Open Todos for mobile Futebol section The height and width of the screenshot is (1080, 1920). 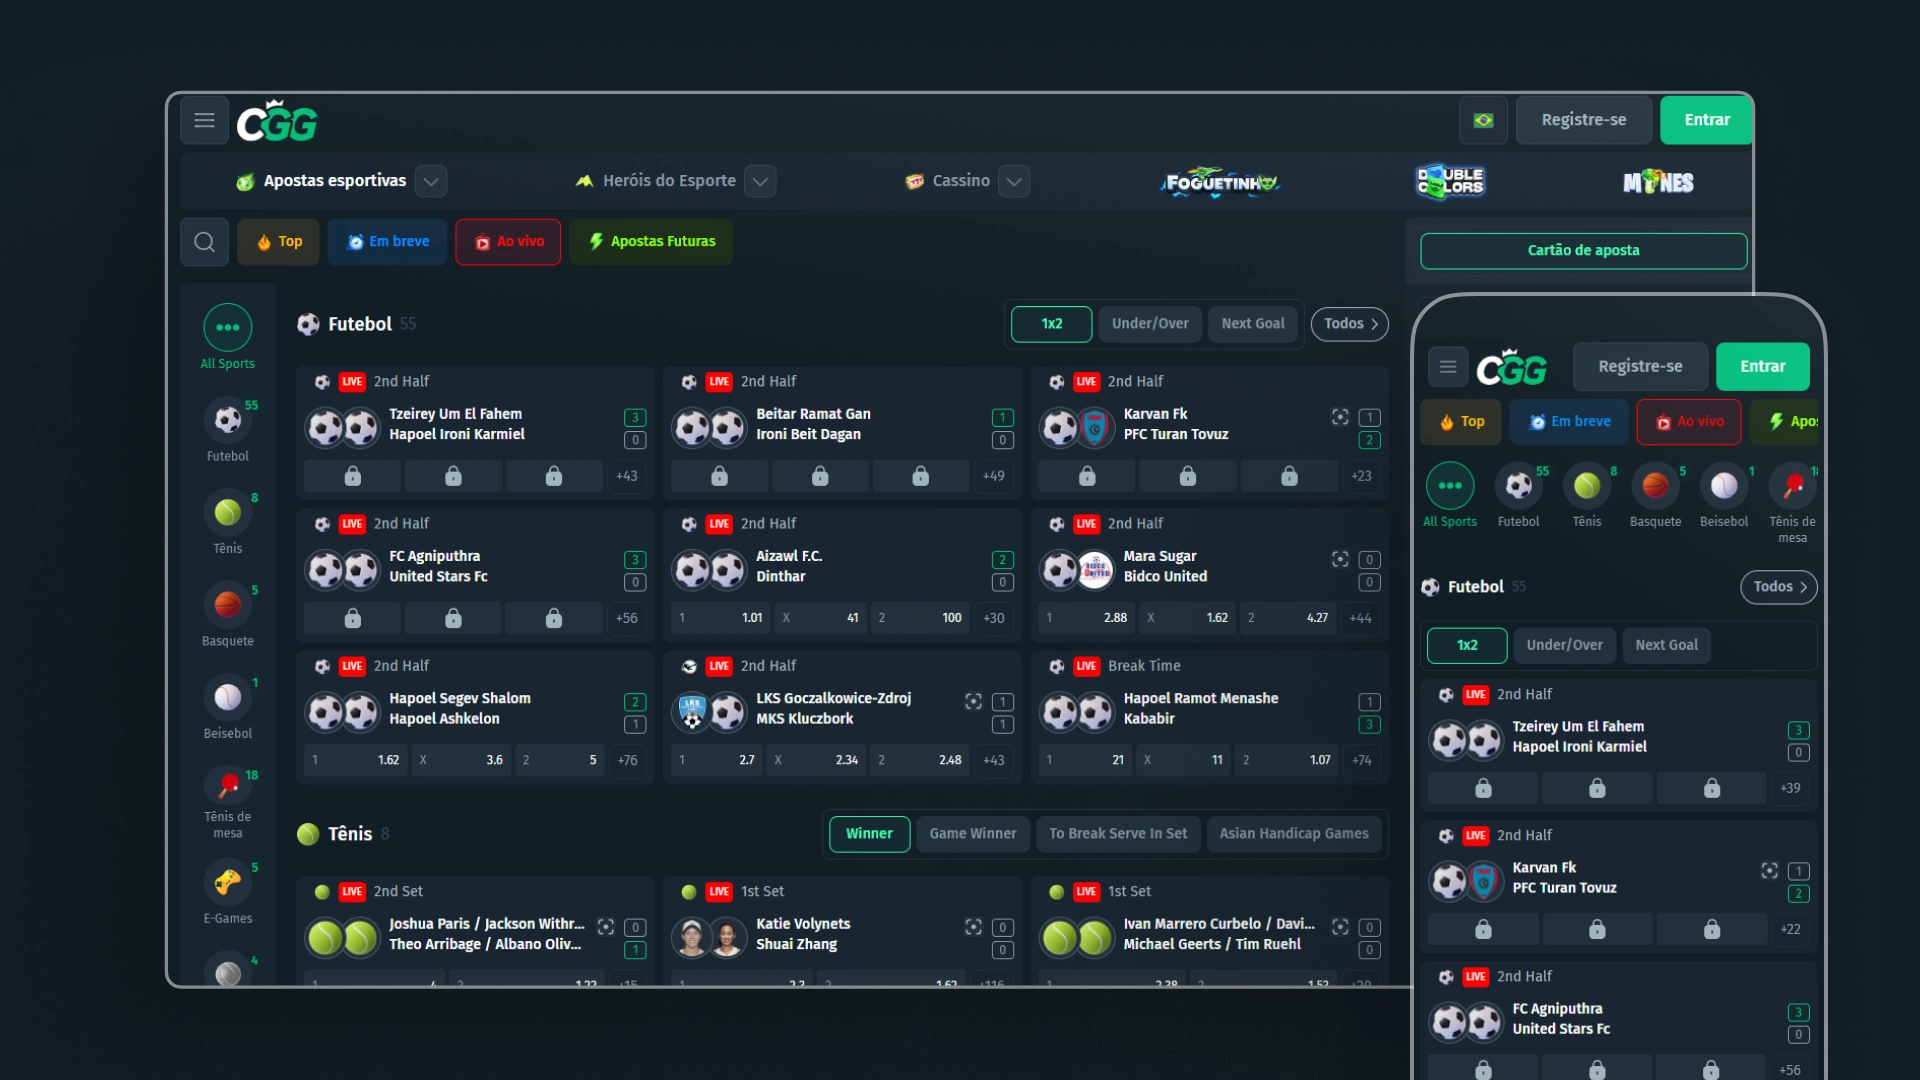click(x=1779, y=587)
